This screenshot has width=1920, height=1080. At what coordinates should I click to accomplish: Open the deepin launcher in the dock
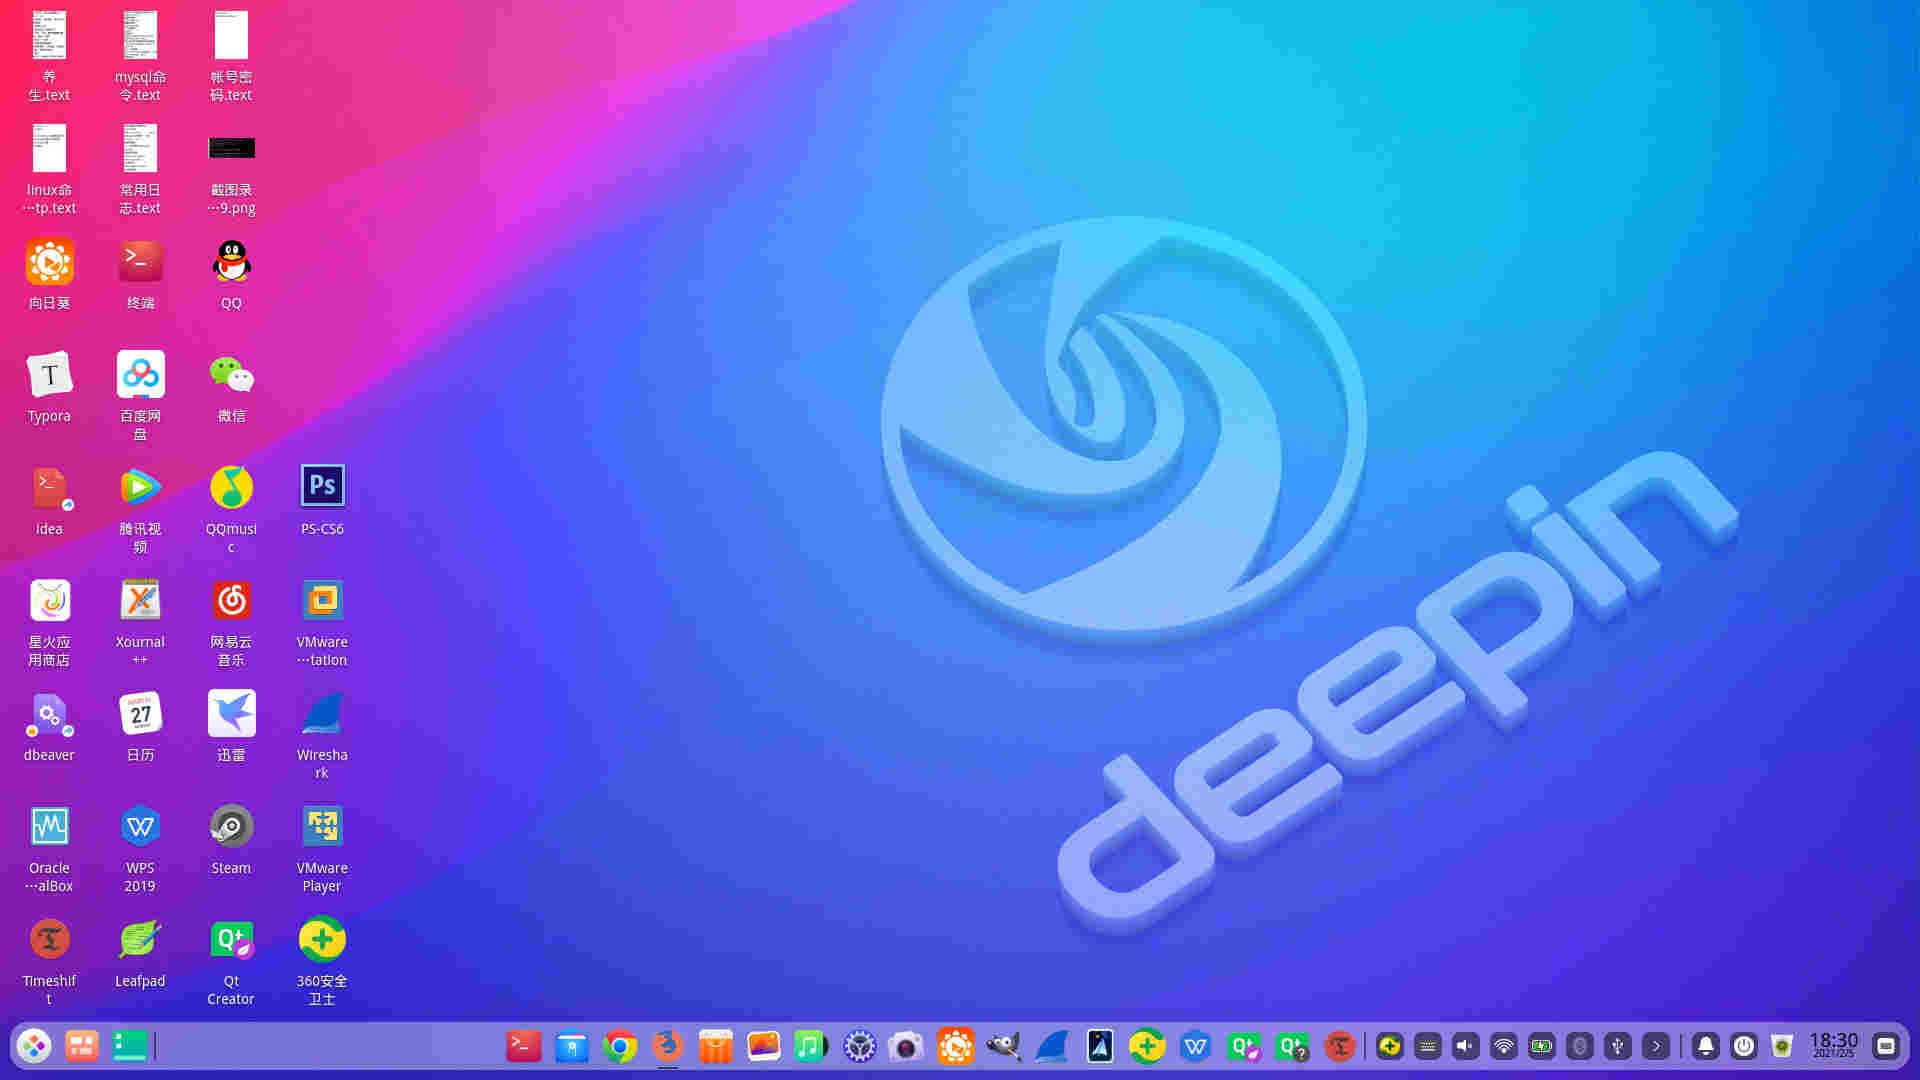point(34,1046)
